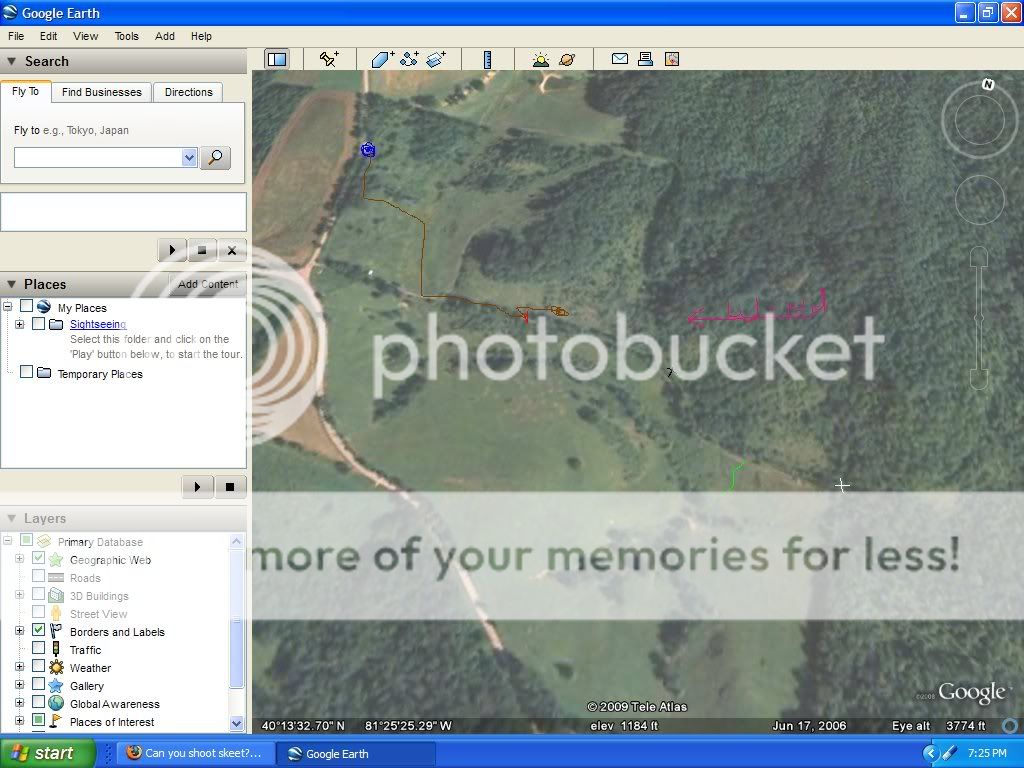The width and height of the screenshot is (1024, 768).
Task: Click the Borders and Labels flag icon
Action: pos(56,631)
